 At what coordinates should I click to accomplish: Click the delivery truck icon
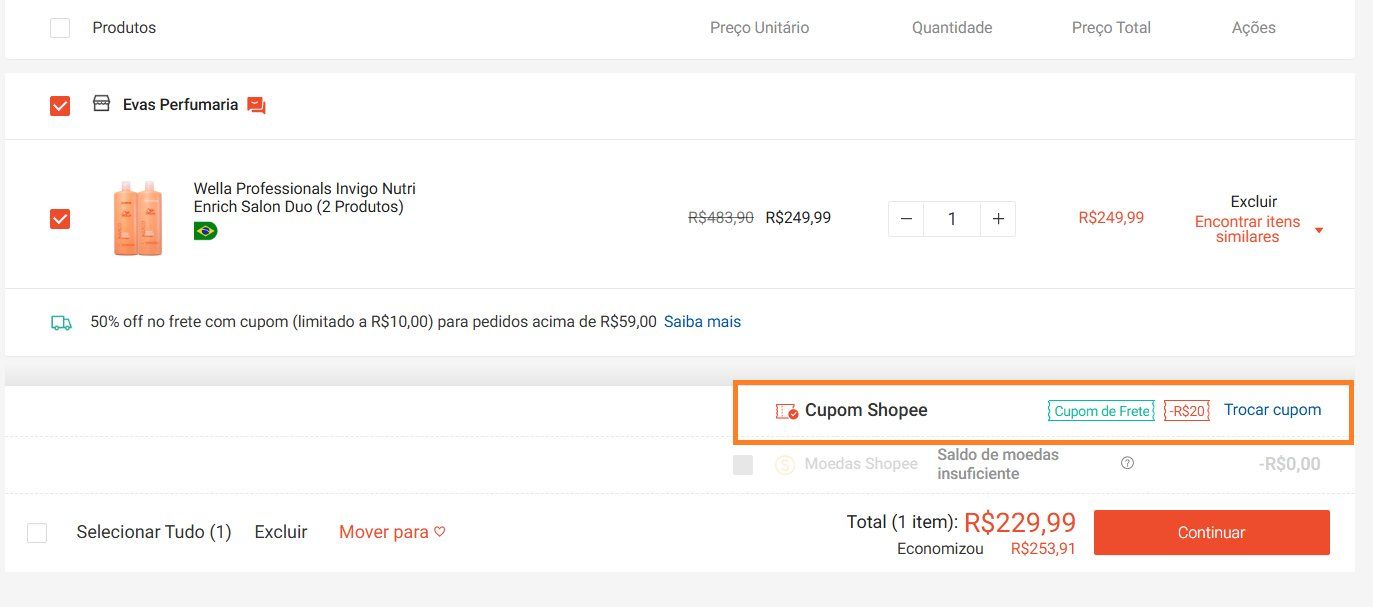tap(61, 322)
